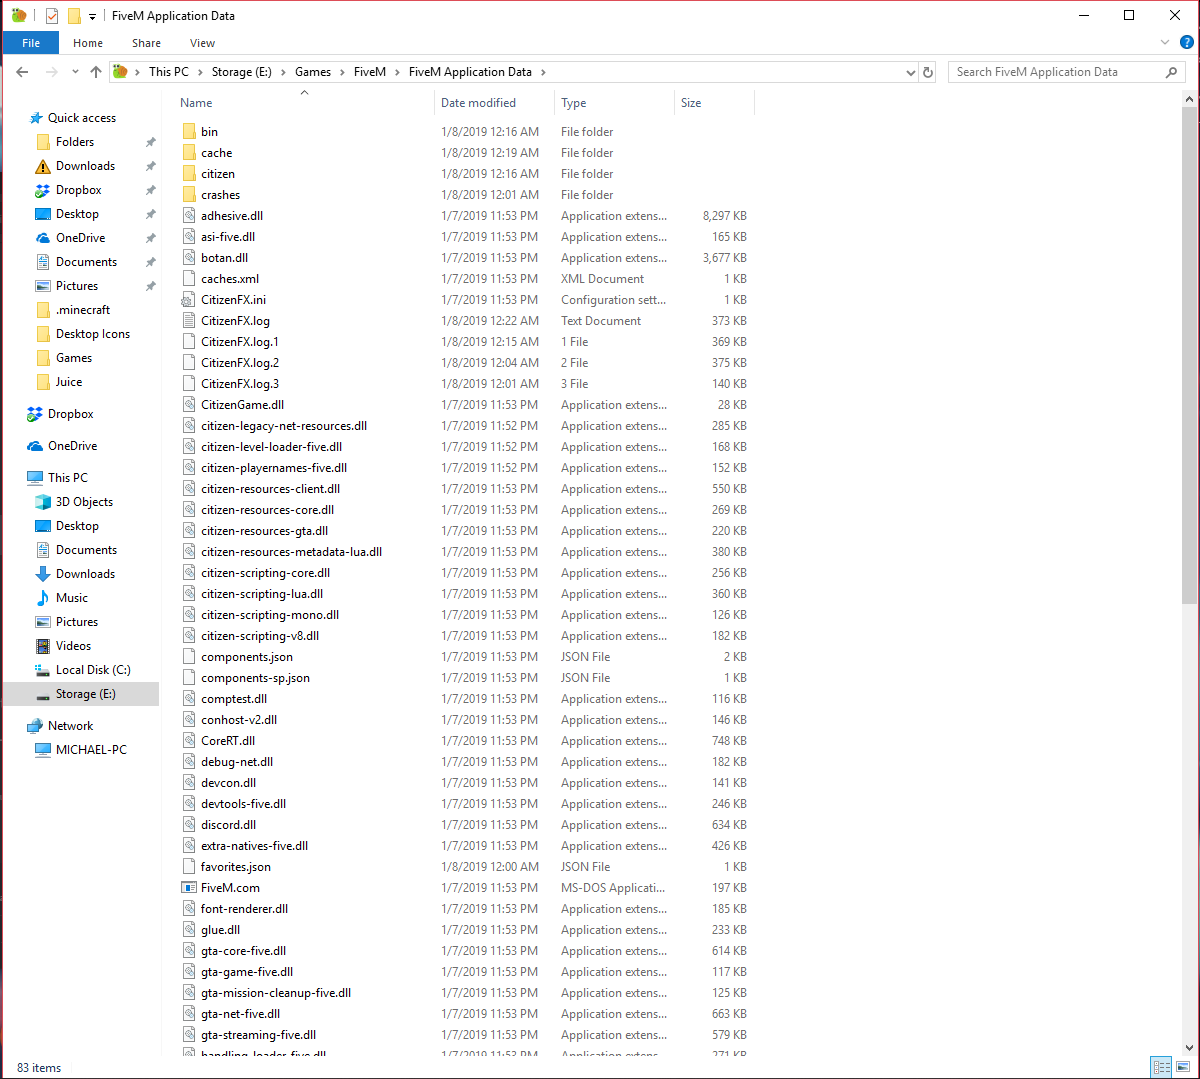Viewport: 1200px width, 1079px height.
Task: Open the Share ribbon tab
Action: (146, 43)
